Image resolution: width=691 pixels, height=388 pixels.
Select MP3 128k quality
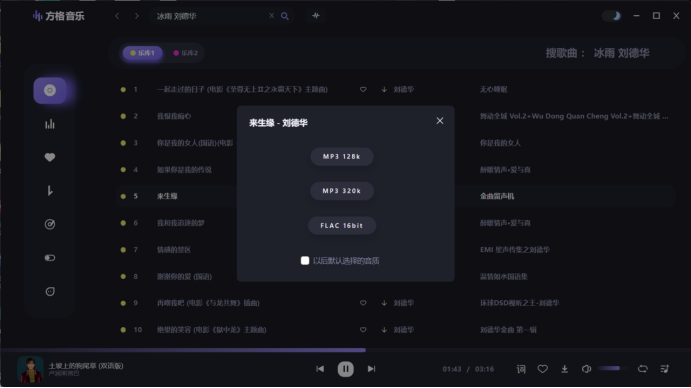[342, 157]
